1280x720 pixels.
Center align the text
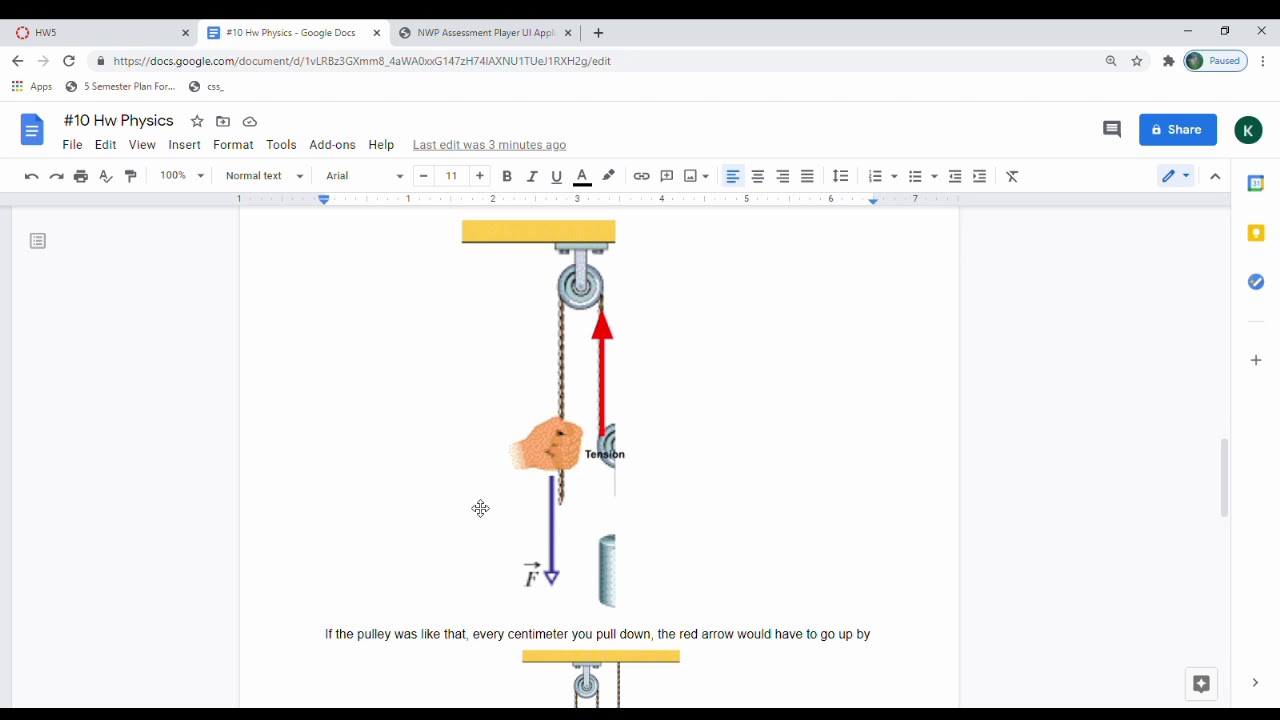coord(758,176)
